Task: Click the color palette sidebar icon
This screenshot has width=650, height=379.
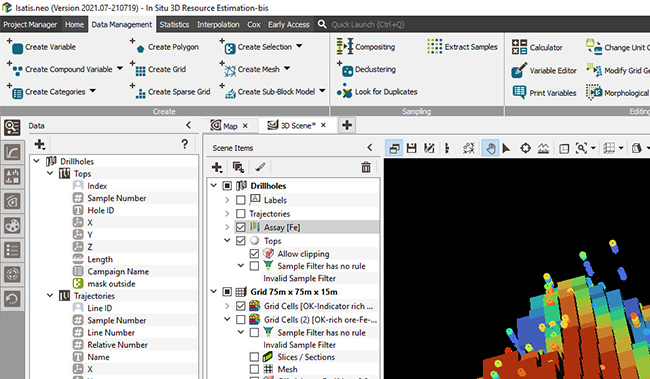Action: coord(12,226)
